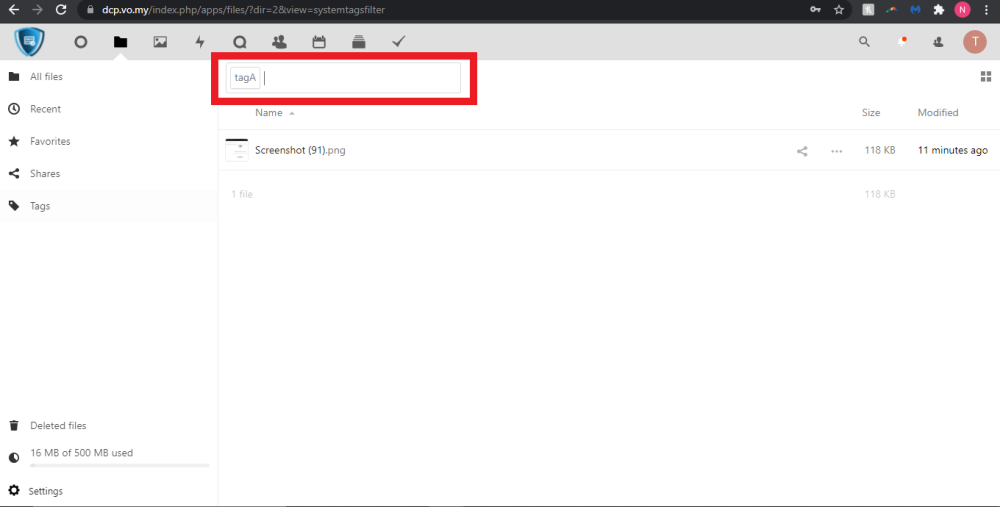Open Deleted files in sidebar
Viewport: 1000px width, 507px height.
click(x=58, y=426)
